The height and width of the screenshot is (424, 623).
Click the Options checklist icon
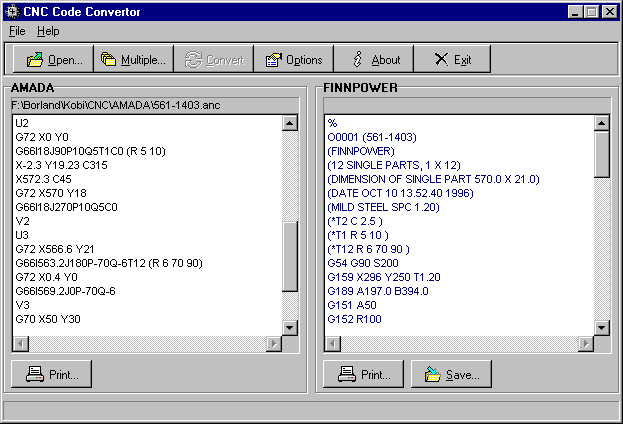[273, 60]
